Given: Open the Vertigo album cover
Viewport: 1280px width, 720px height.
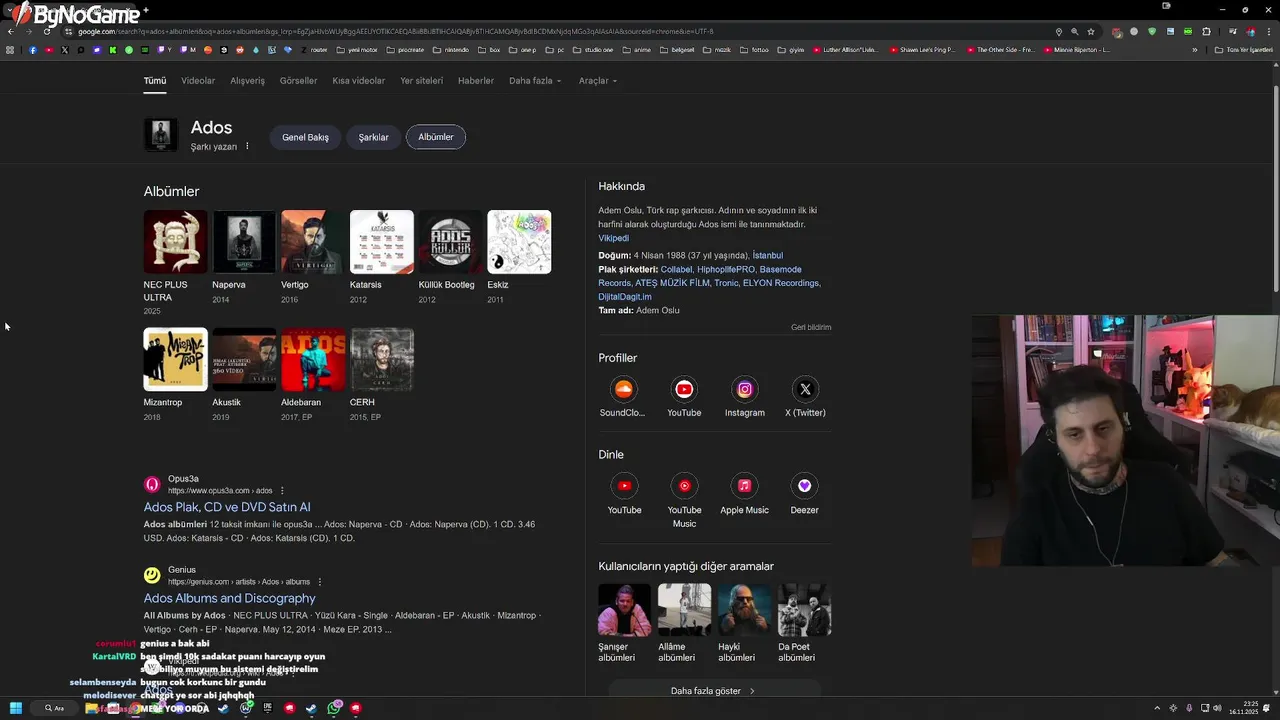Looking at the screenshot, I should (313, 242).
